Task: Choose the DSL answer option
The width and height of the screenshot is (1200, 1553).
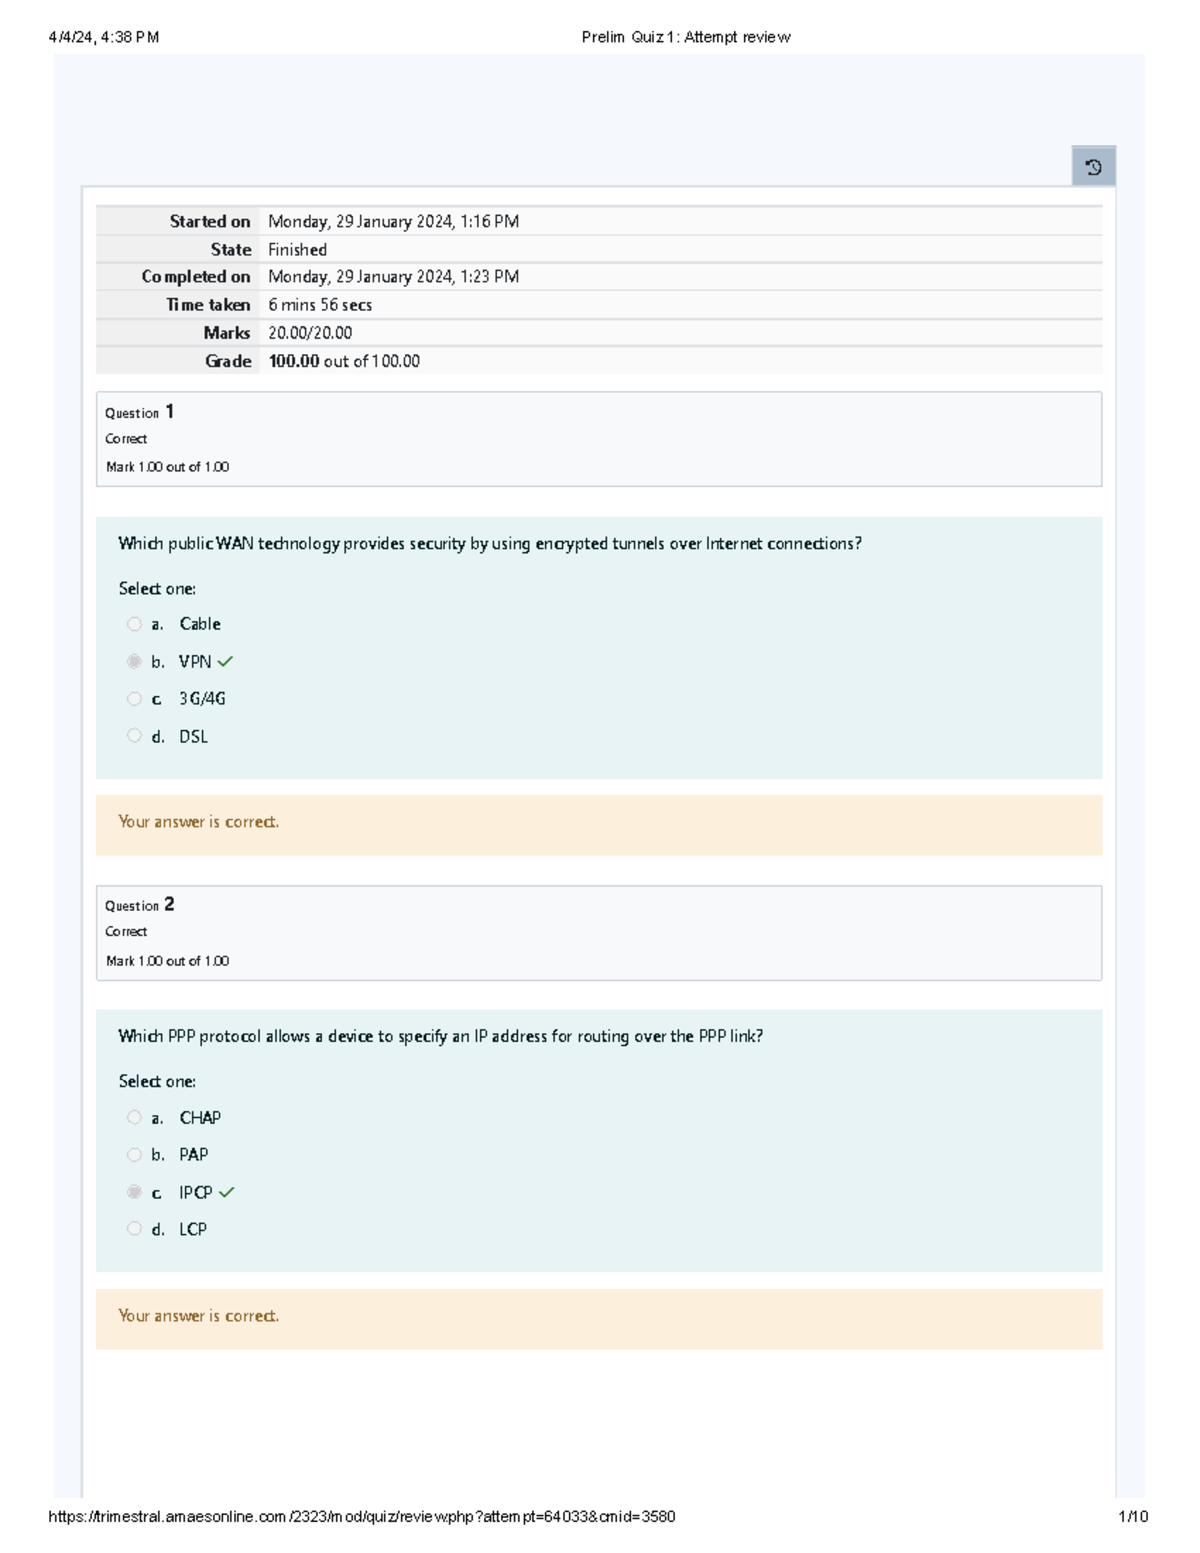Action: click(x=135, y=735)
